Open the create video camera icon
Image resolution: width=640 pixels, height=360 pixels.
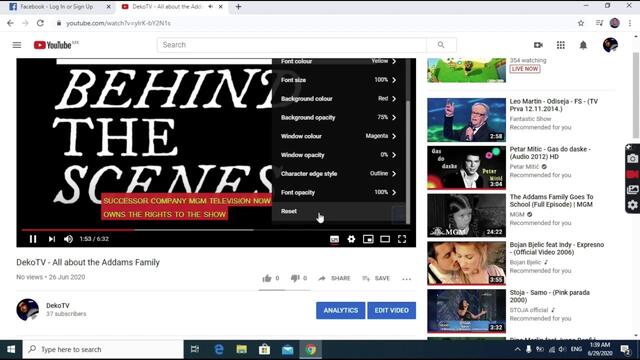[538, 45]
